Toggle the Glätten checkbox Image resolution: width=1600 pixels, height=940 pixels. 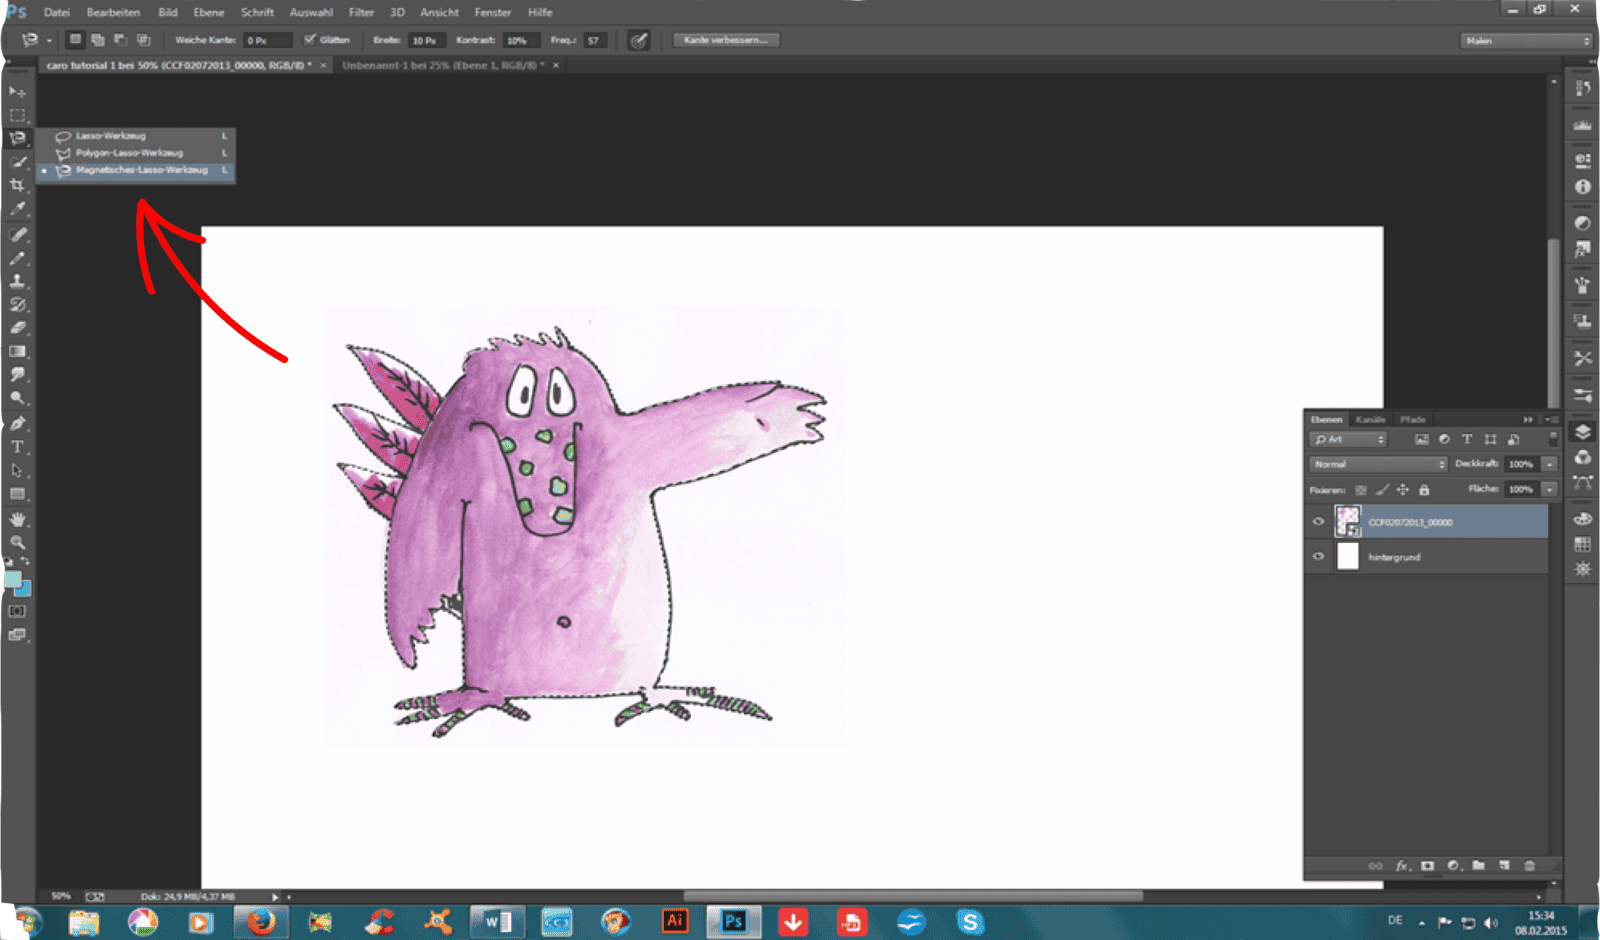(310, 40)
